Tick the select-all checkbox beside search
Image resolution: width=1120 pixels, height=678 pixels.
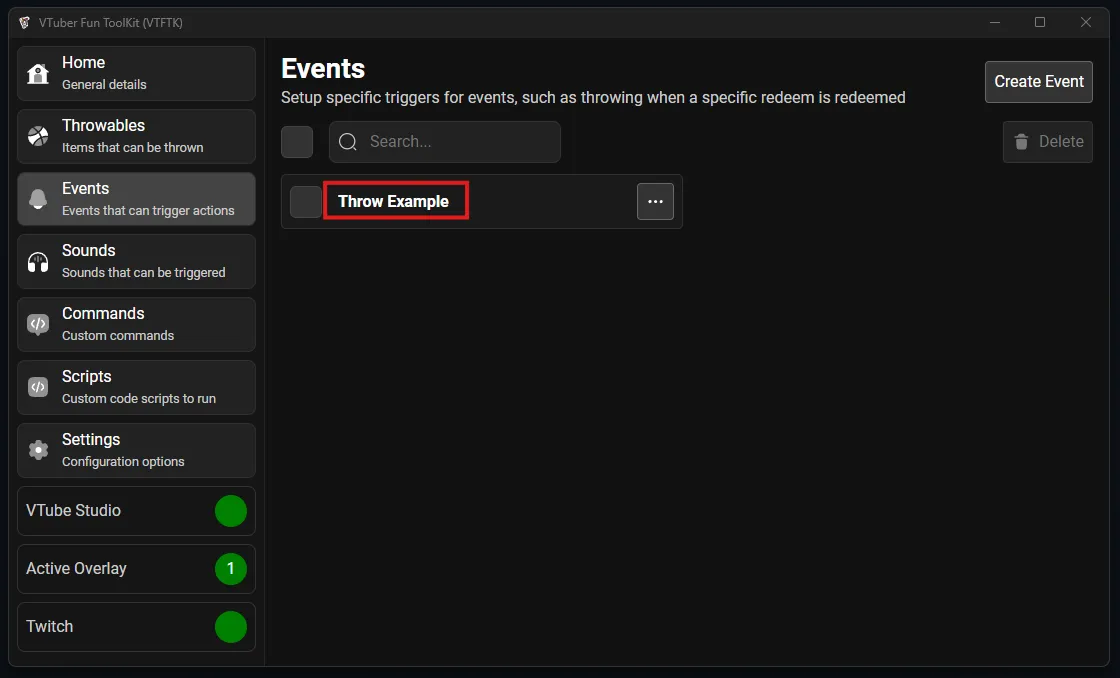click(x=297, y=142)
